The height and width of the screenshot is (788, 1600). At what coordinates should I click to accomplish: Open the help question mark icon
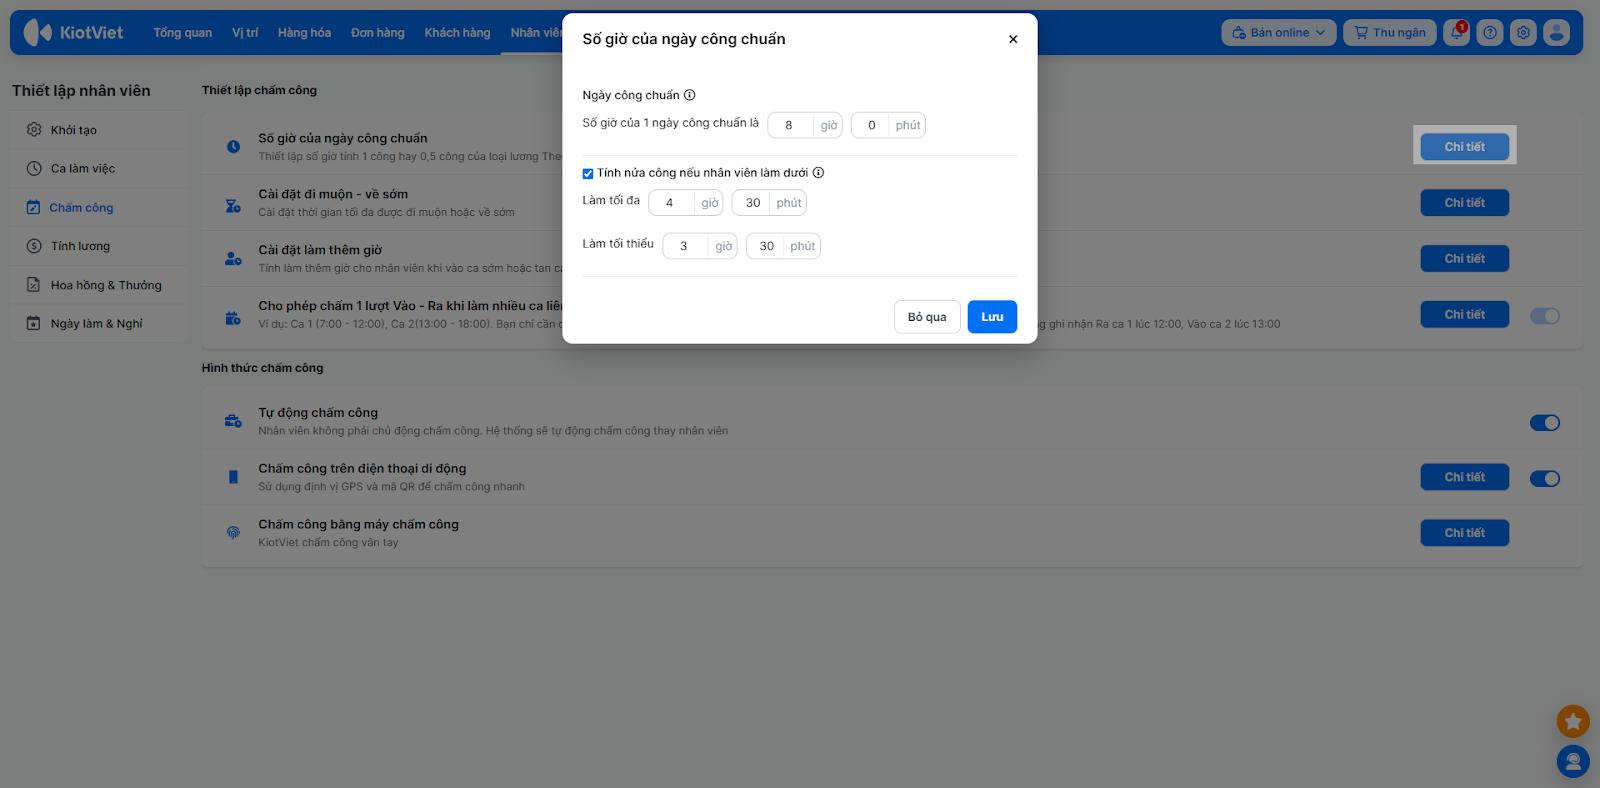[x=1490, y=33]
